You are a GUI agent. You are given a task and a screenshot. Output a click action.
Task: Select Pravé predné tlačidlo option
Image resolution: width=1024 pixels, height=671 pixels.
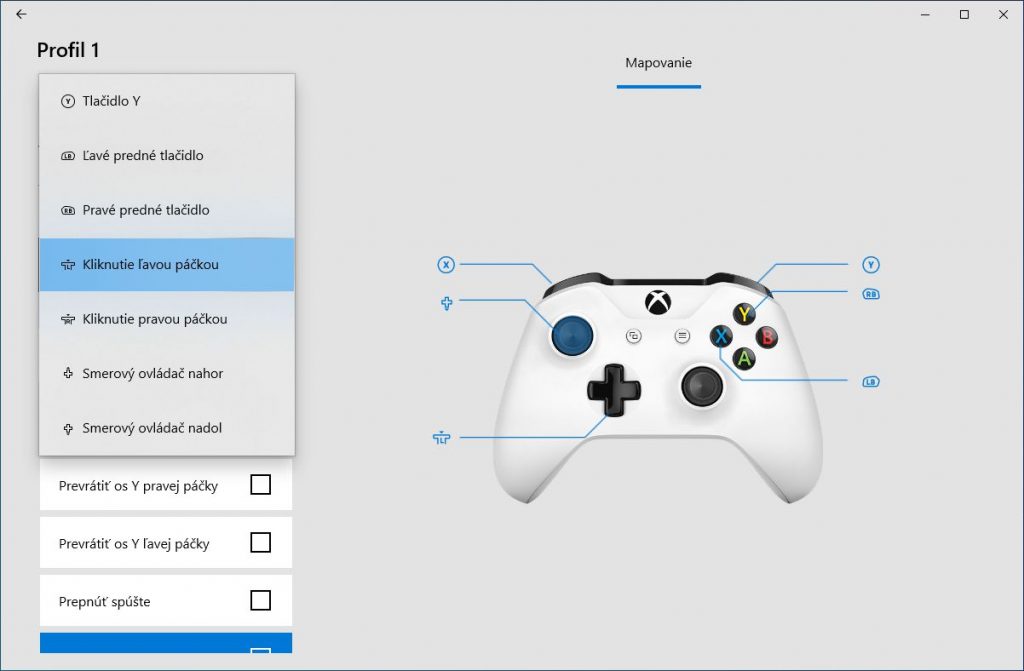167,210
